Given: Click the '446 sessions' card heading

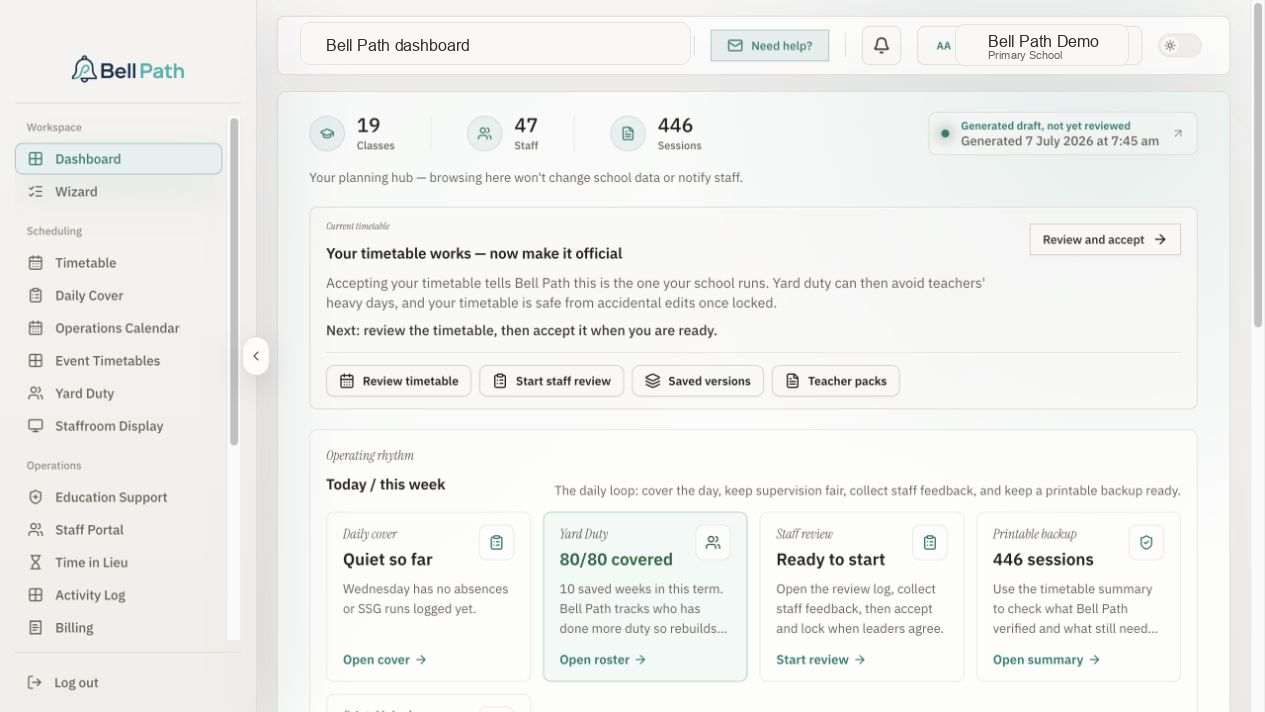Looking at the screenshot, I should (x=1043, y=560).
